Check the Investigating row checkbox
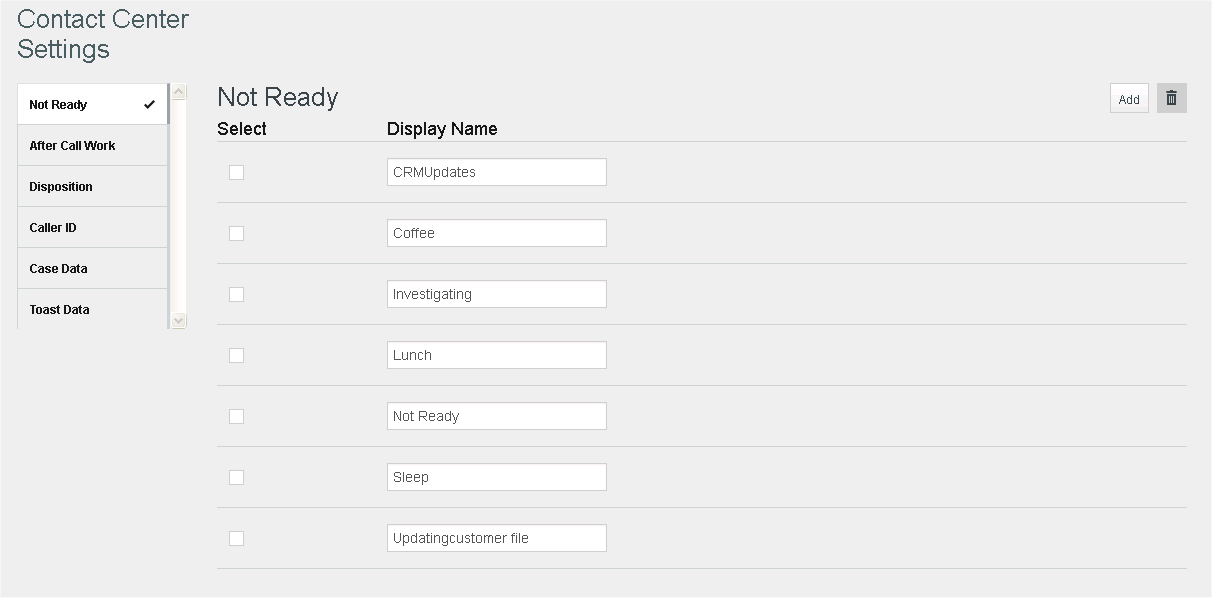The width and height of the screenshot is (1212, 598). (x=236, y=294)
